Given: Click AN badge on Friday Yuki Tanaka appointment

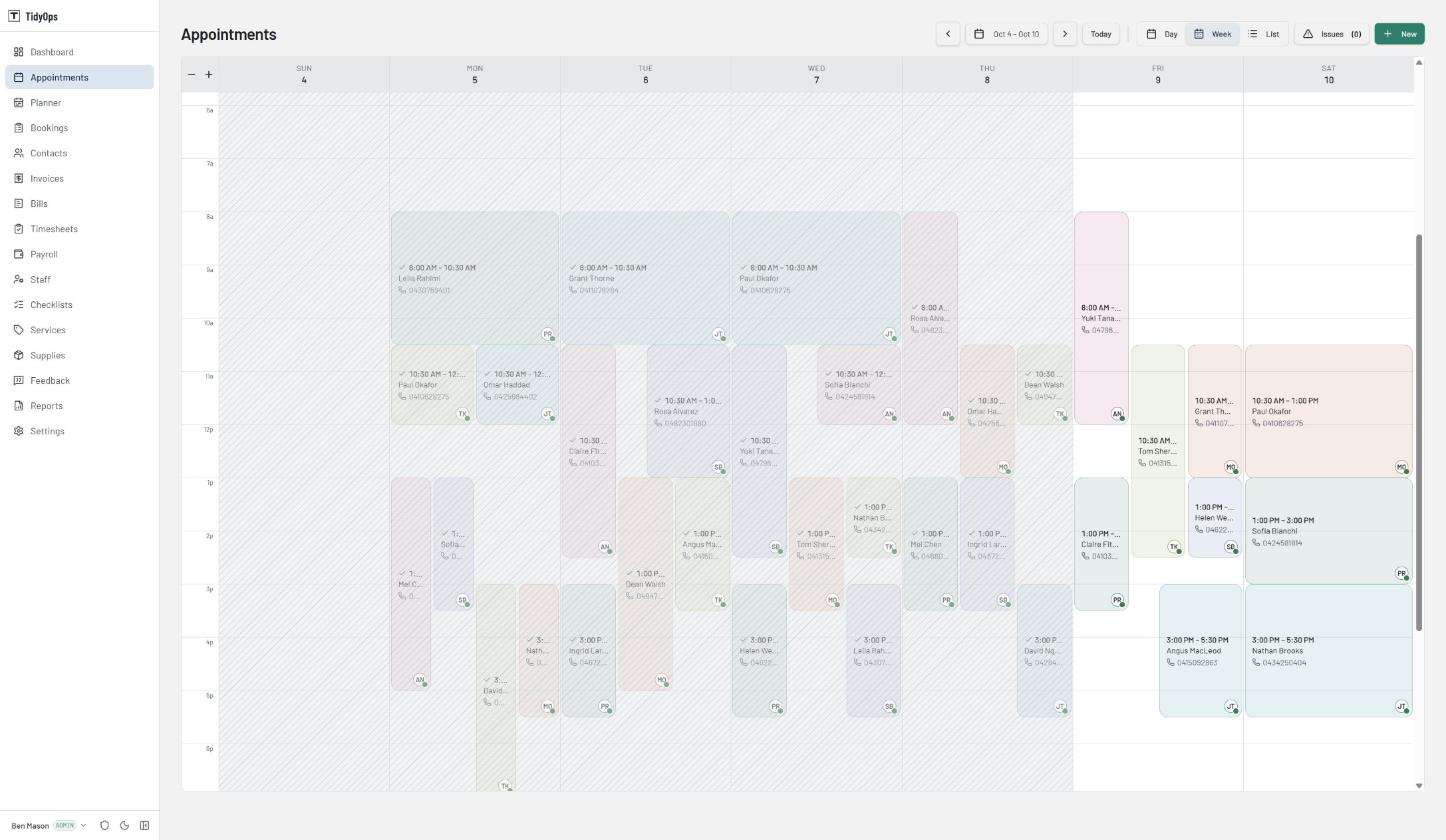Looking at the screenshot, I should tap(1117, 414).
